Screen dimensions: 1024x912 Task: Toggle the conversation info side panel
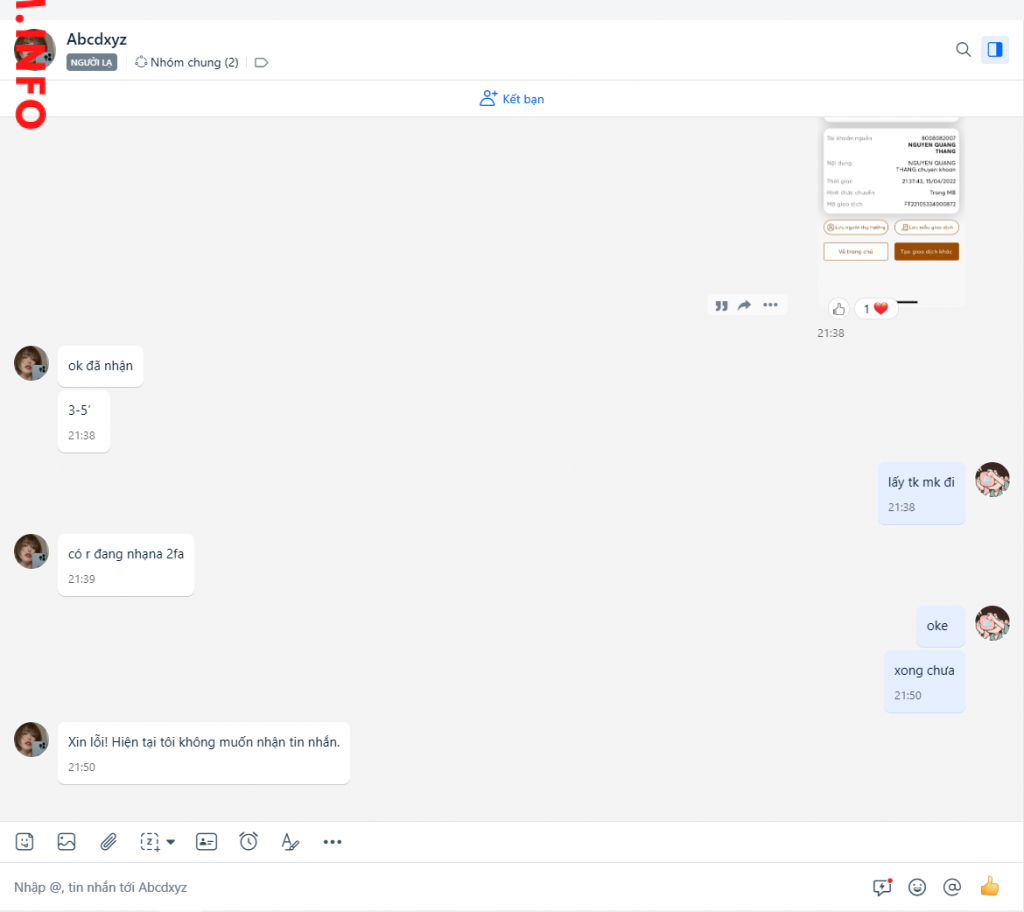(994, 50)
